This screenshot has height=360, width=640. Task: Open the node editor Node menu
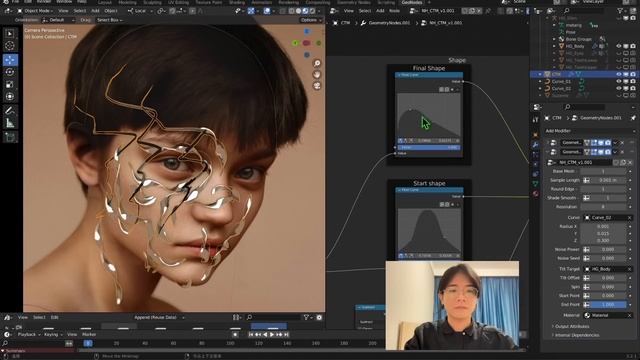click(x=394, y=11)
